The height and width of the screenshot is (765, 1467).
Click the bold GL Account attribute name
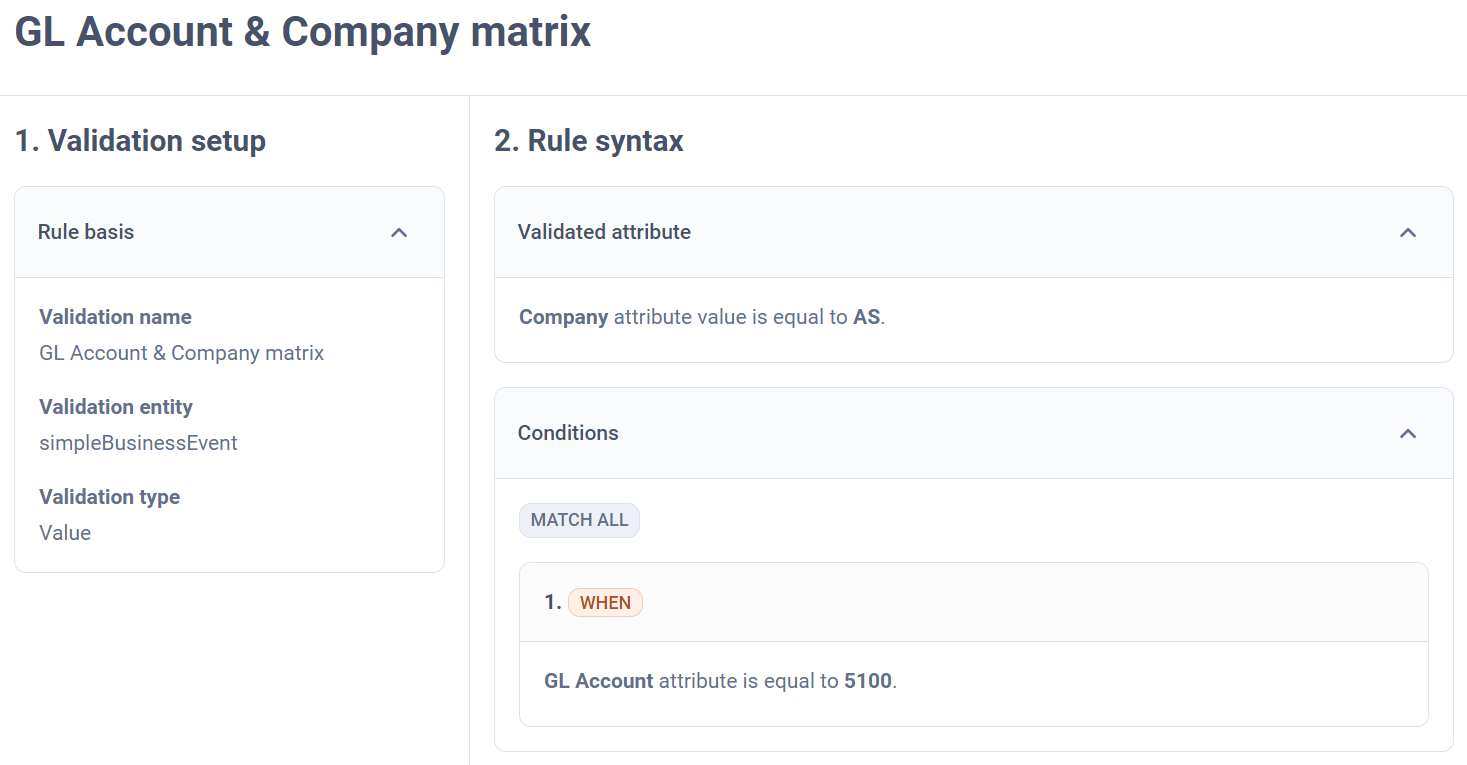point(598,681)
